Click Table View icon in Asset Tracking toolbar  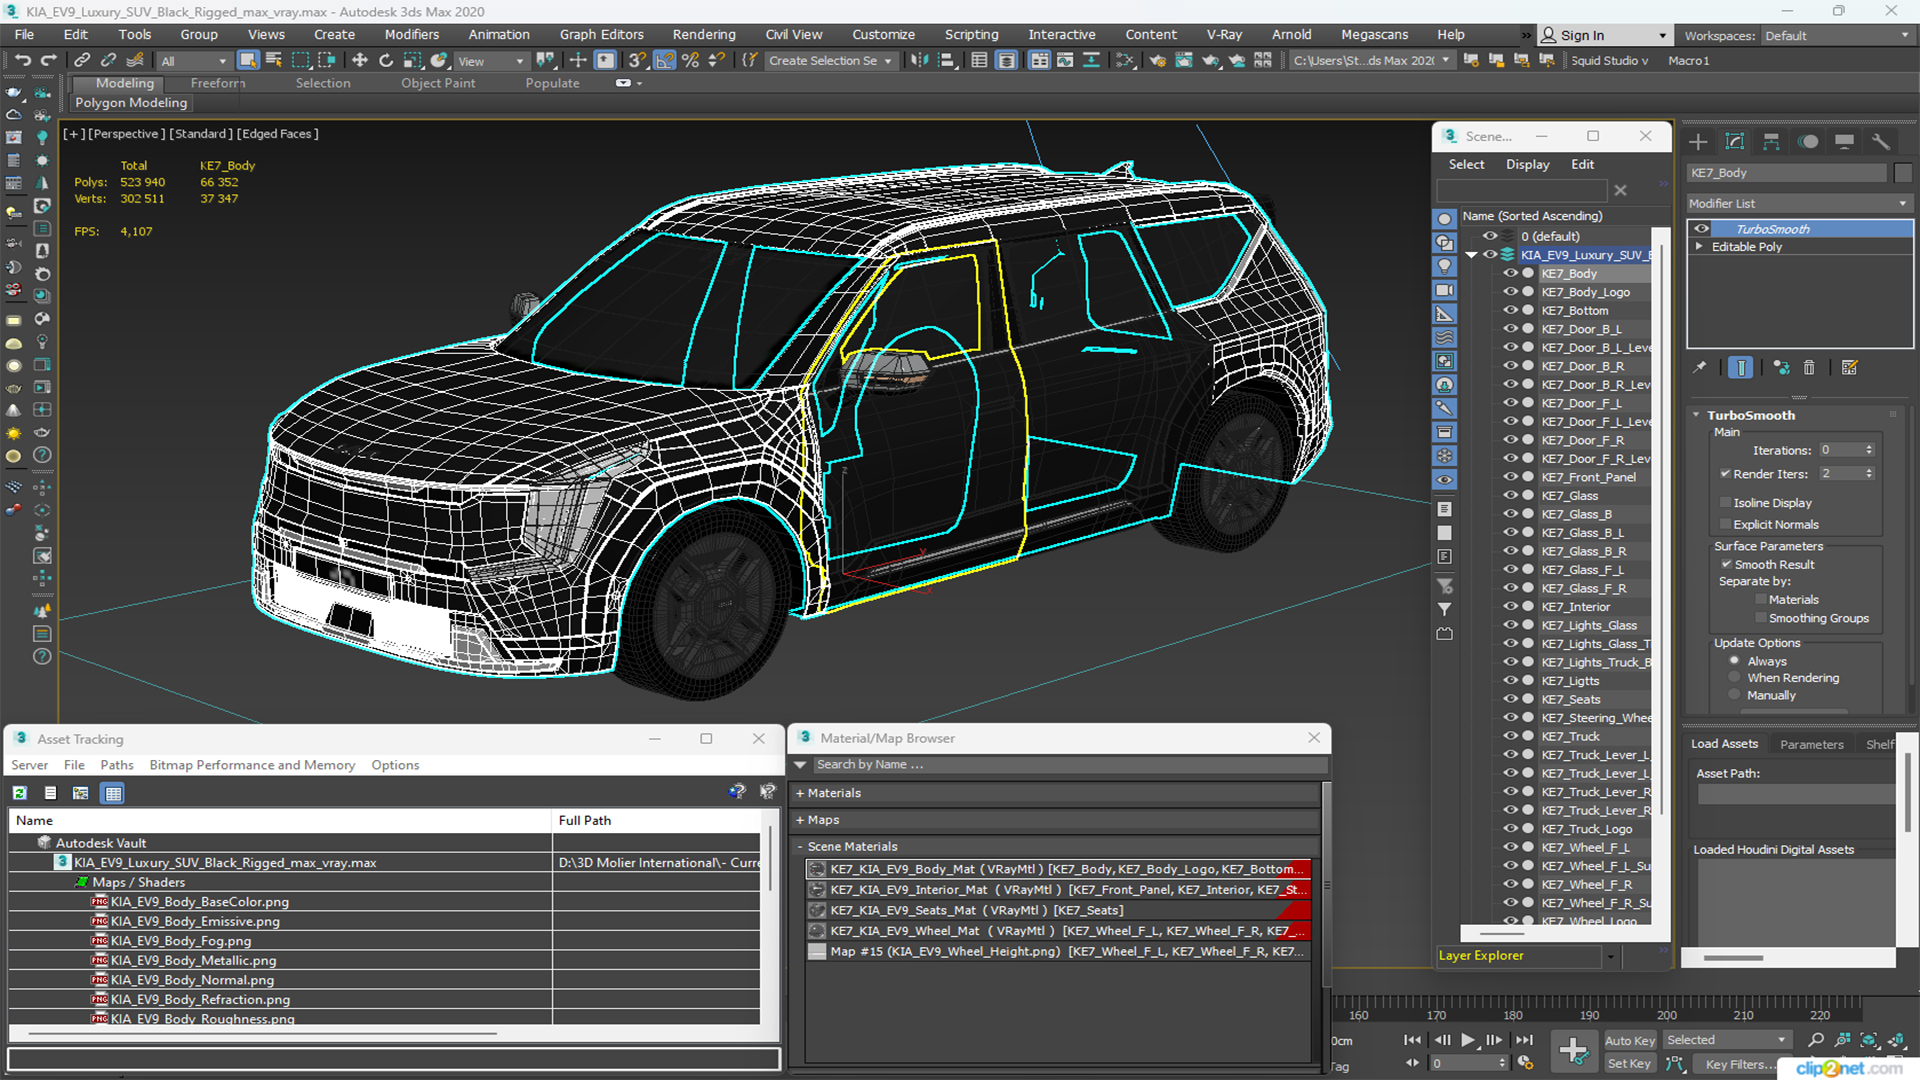[x=113, y=793]
